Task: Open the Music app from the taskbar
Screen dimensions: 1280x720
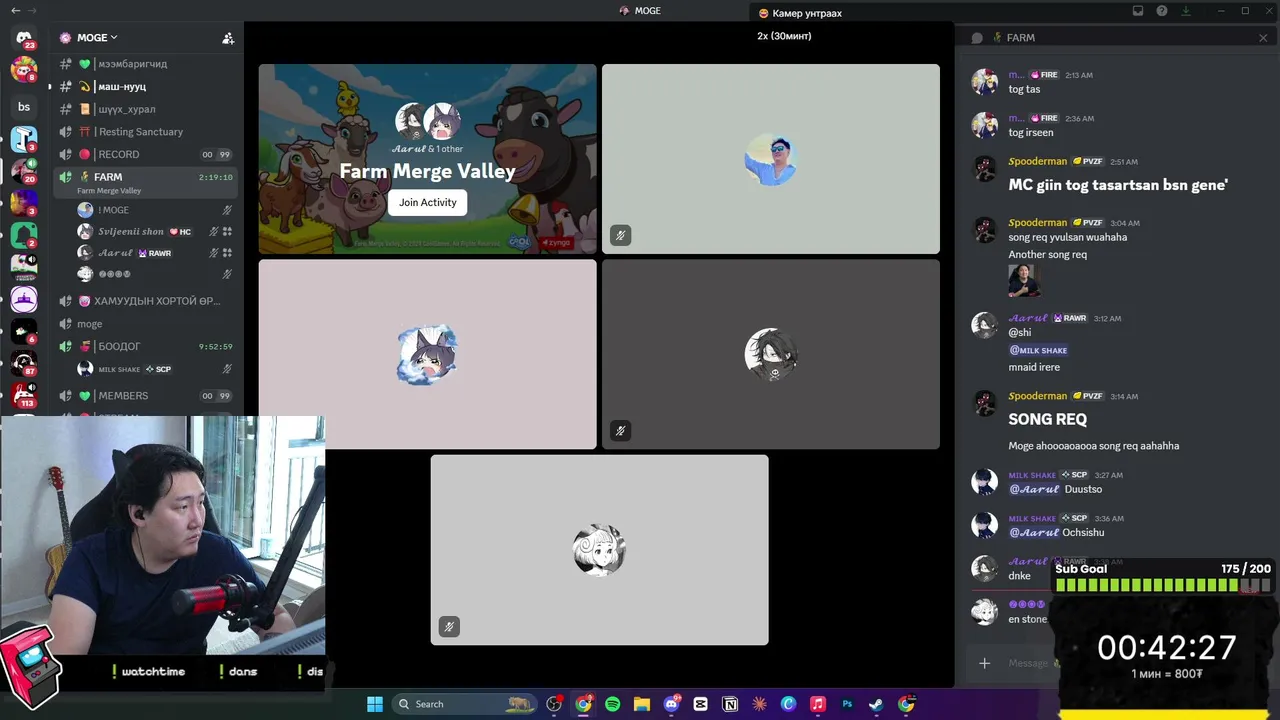Action: pos(818,704)
